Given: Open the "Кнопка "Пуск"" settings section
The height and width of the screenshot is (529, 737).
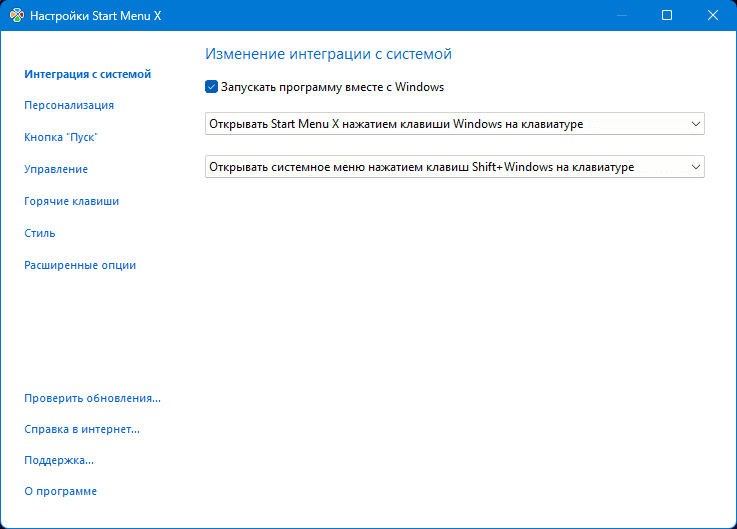Looking at the screenshot, I should point(61,137).
